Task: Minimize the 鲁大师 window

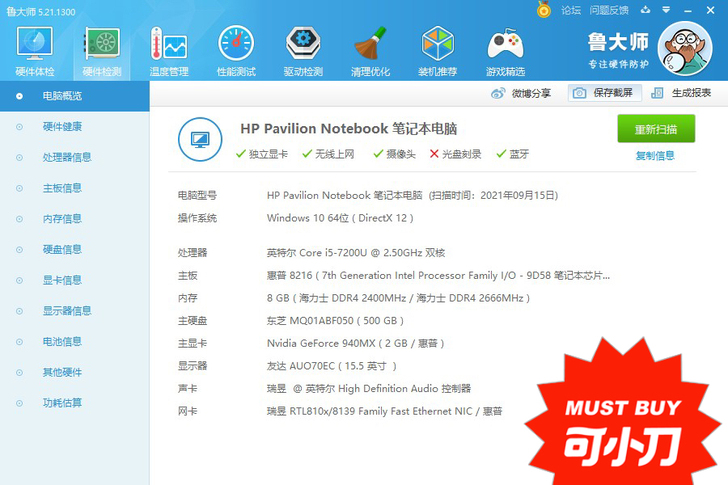Action: point(688,10)
